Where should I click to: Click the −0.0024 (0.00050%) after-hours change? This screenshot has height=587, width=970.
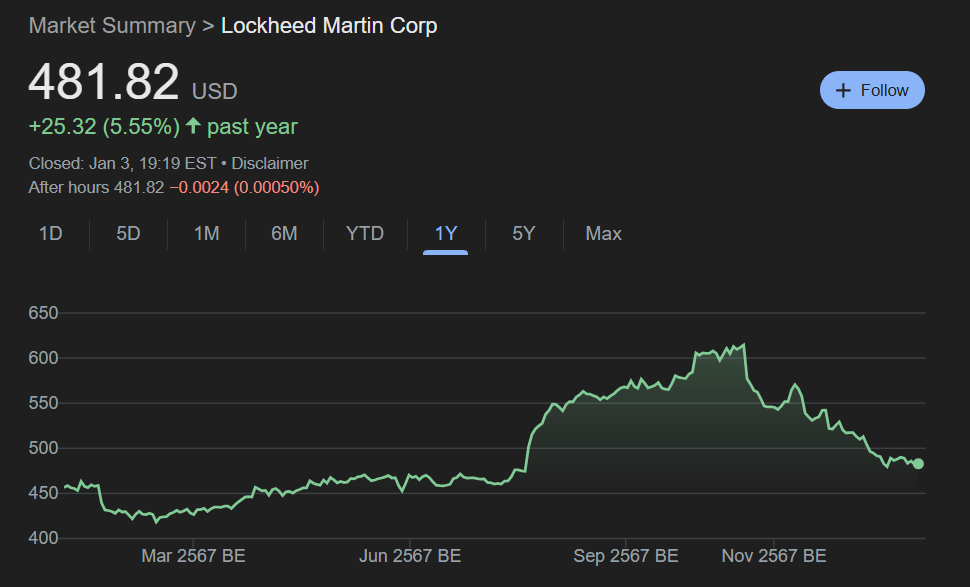pos(244,187)
